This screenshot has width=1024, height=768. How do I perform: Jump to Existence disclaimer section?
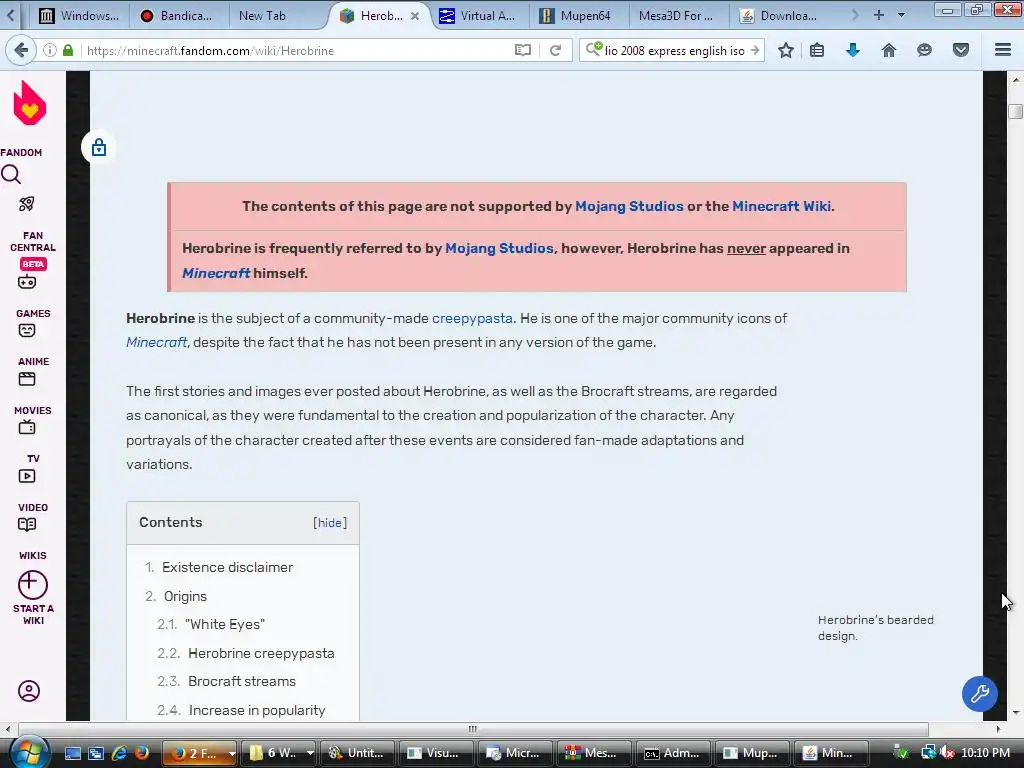(227, 567)
